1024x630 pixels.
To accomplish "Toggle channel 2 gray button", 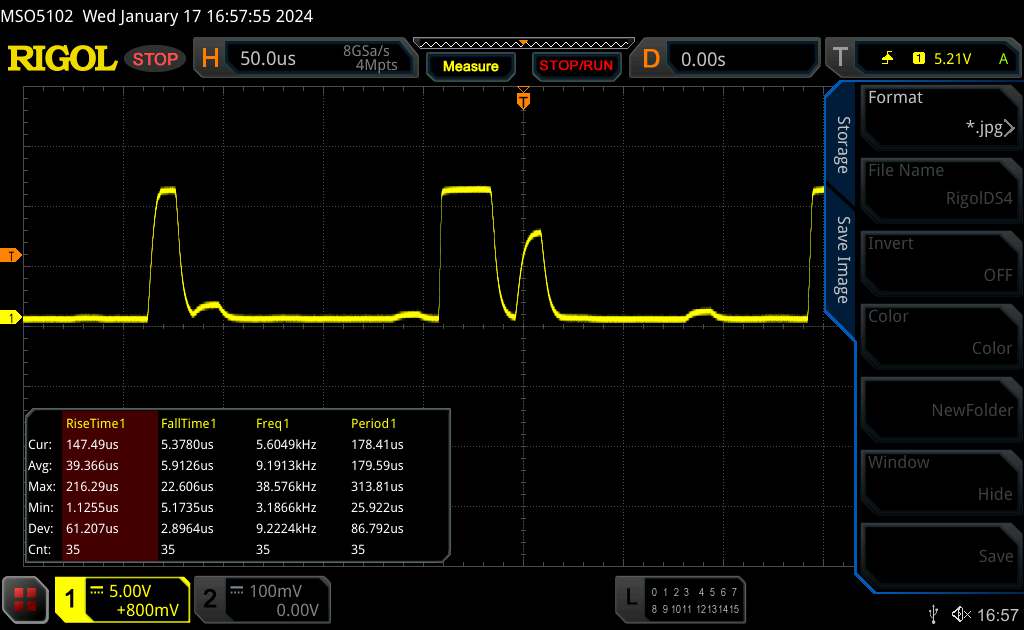I will pyautogui.click(x=262, y=599).
